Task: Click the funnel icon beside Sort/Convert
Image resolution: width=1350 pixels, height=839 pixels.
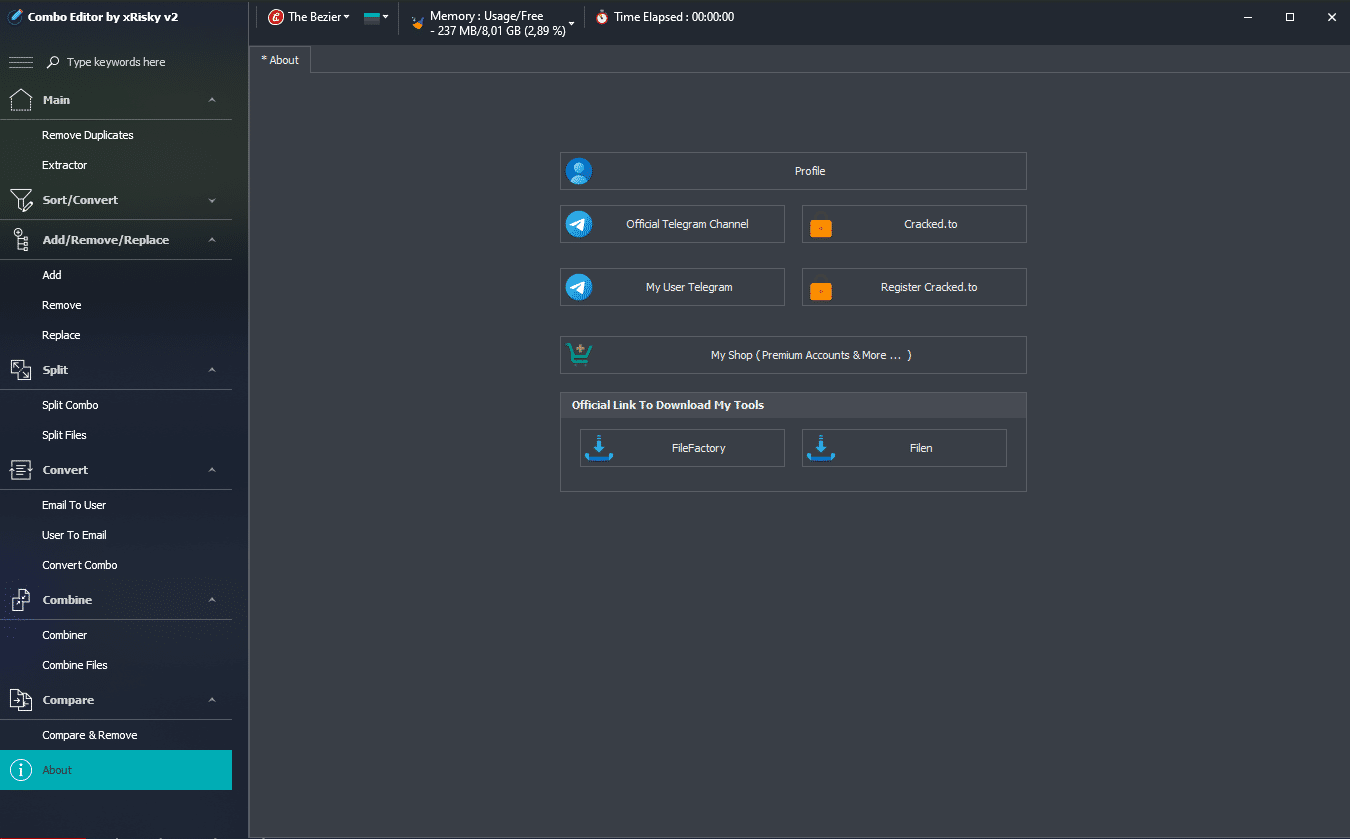Action: point(21,200)
